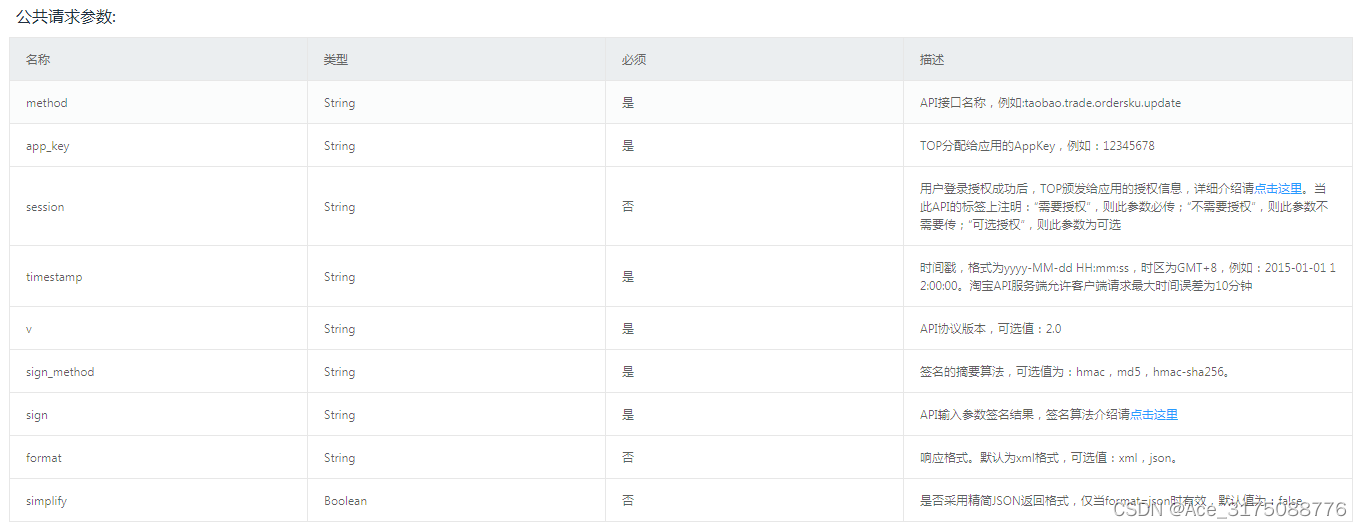Click String type in the app_key row
Viewport: 1362px width, 528px height.
339,146
